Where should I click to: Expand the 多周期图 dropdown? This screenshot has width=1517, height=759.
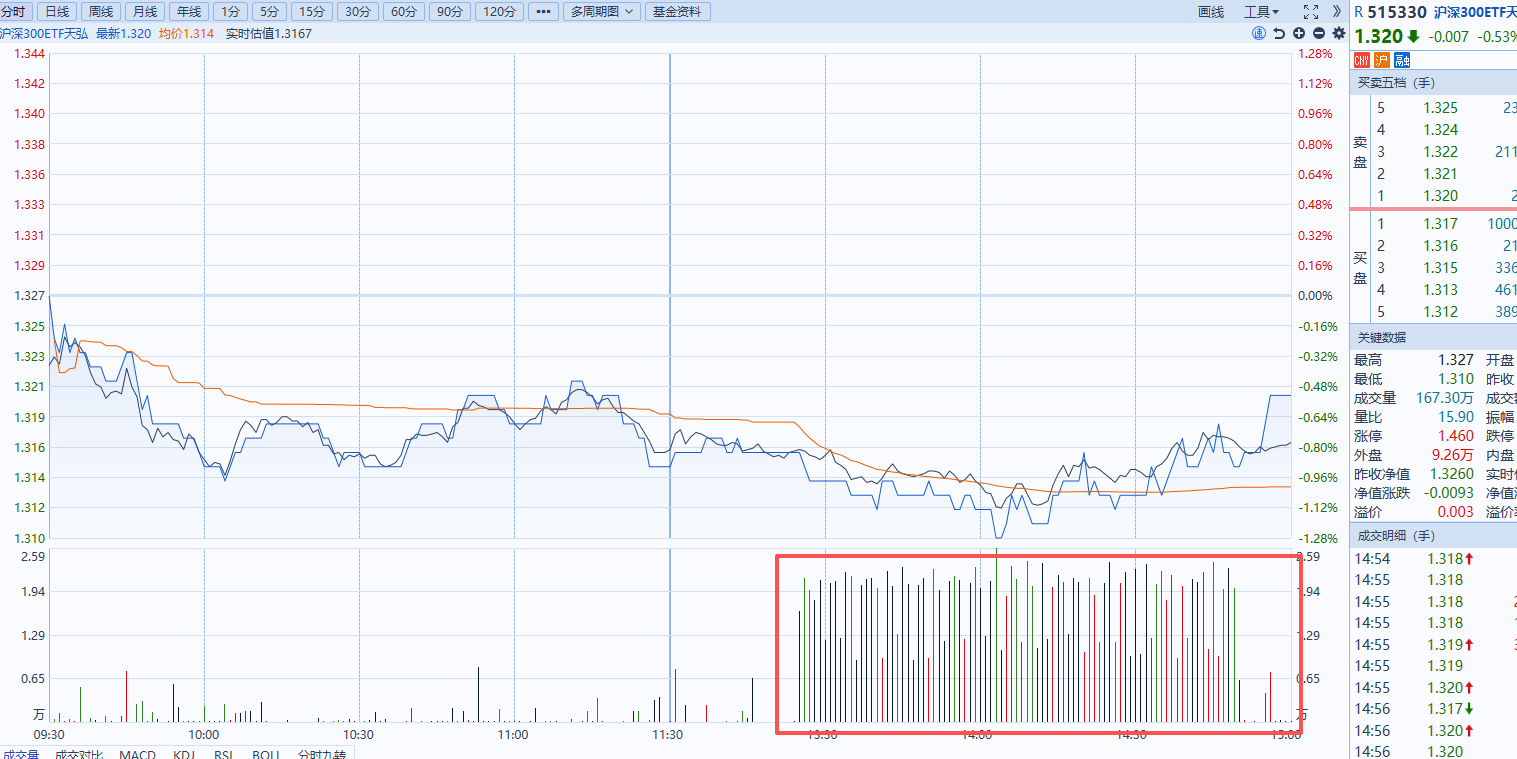(601, 12)
